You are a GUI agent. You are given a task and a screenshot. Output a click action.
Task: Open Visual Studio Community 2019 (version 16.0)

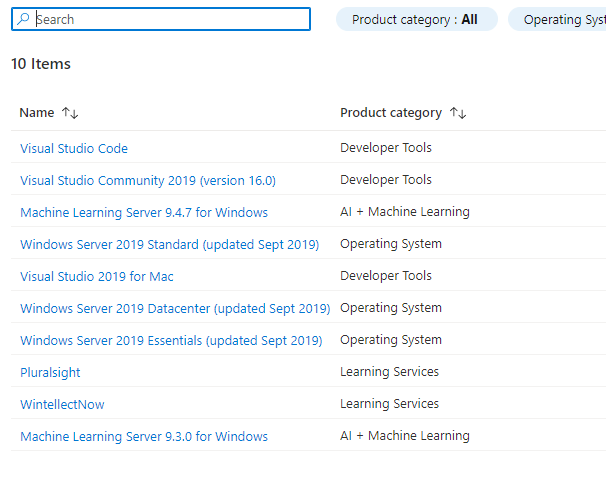148,180
